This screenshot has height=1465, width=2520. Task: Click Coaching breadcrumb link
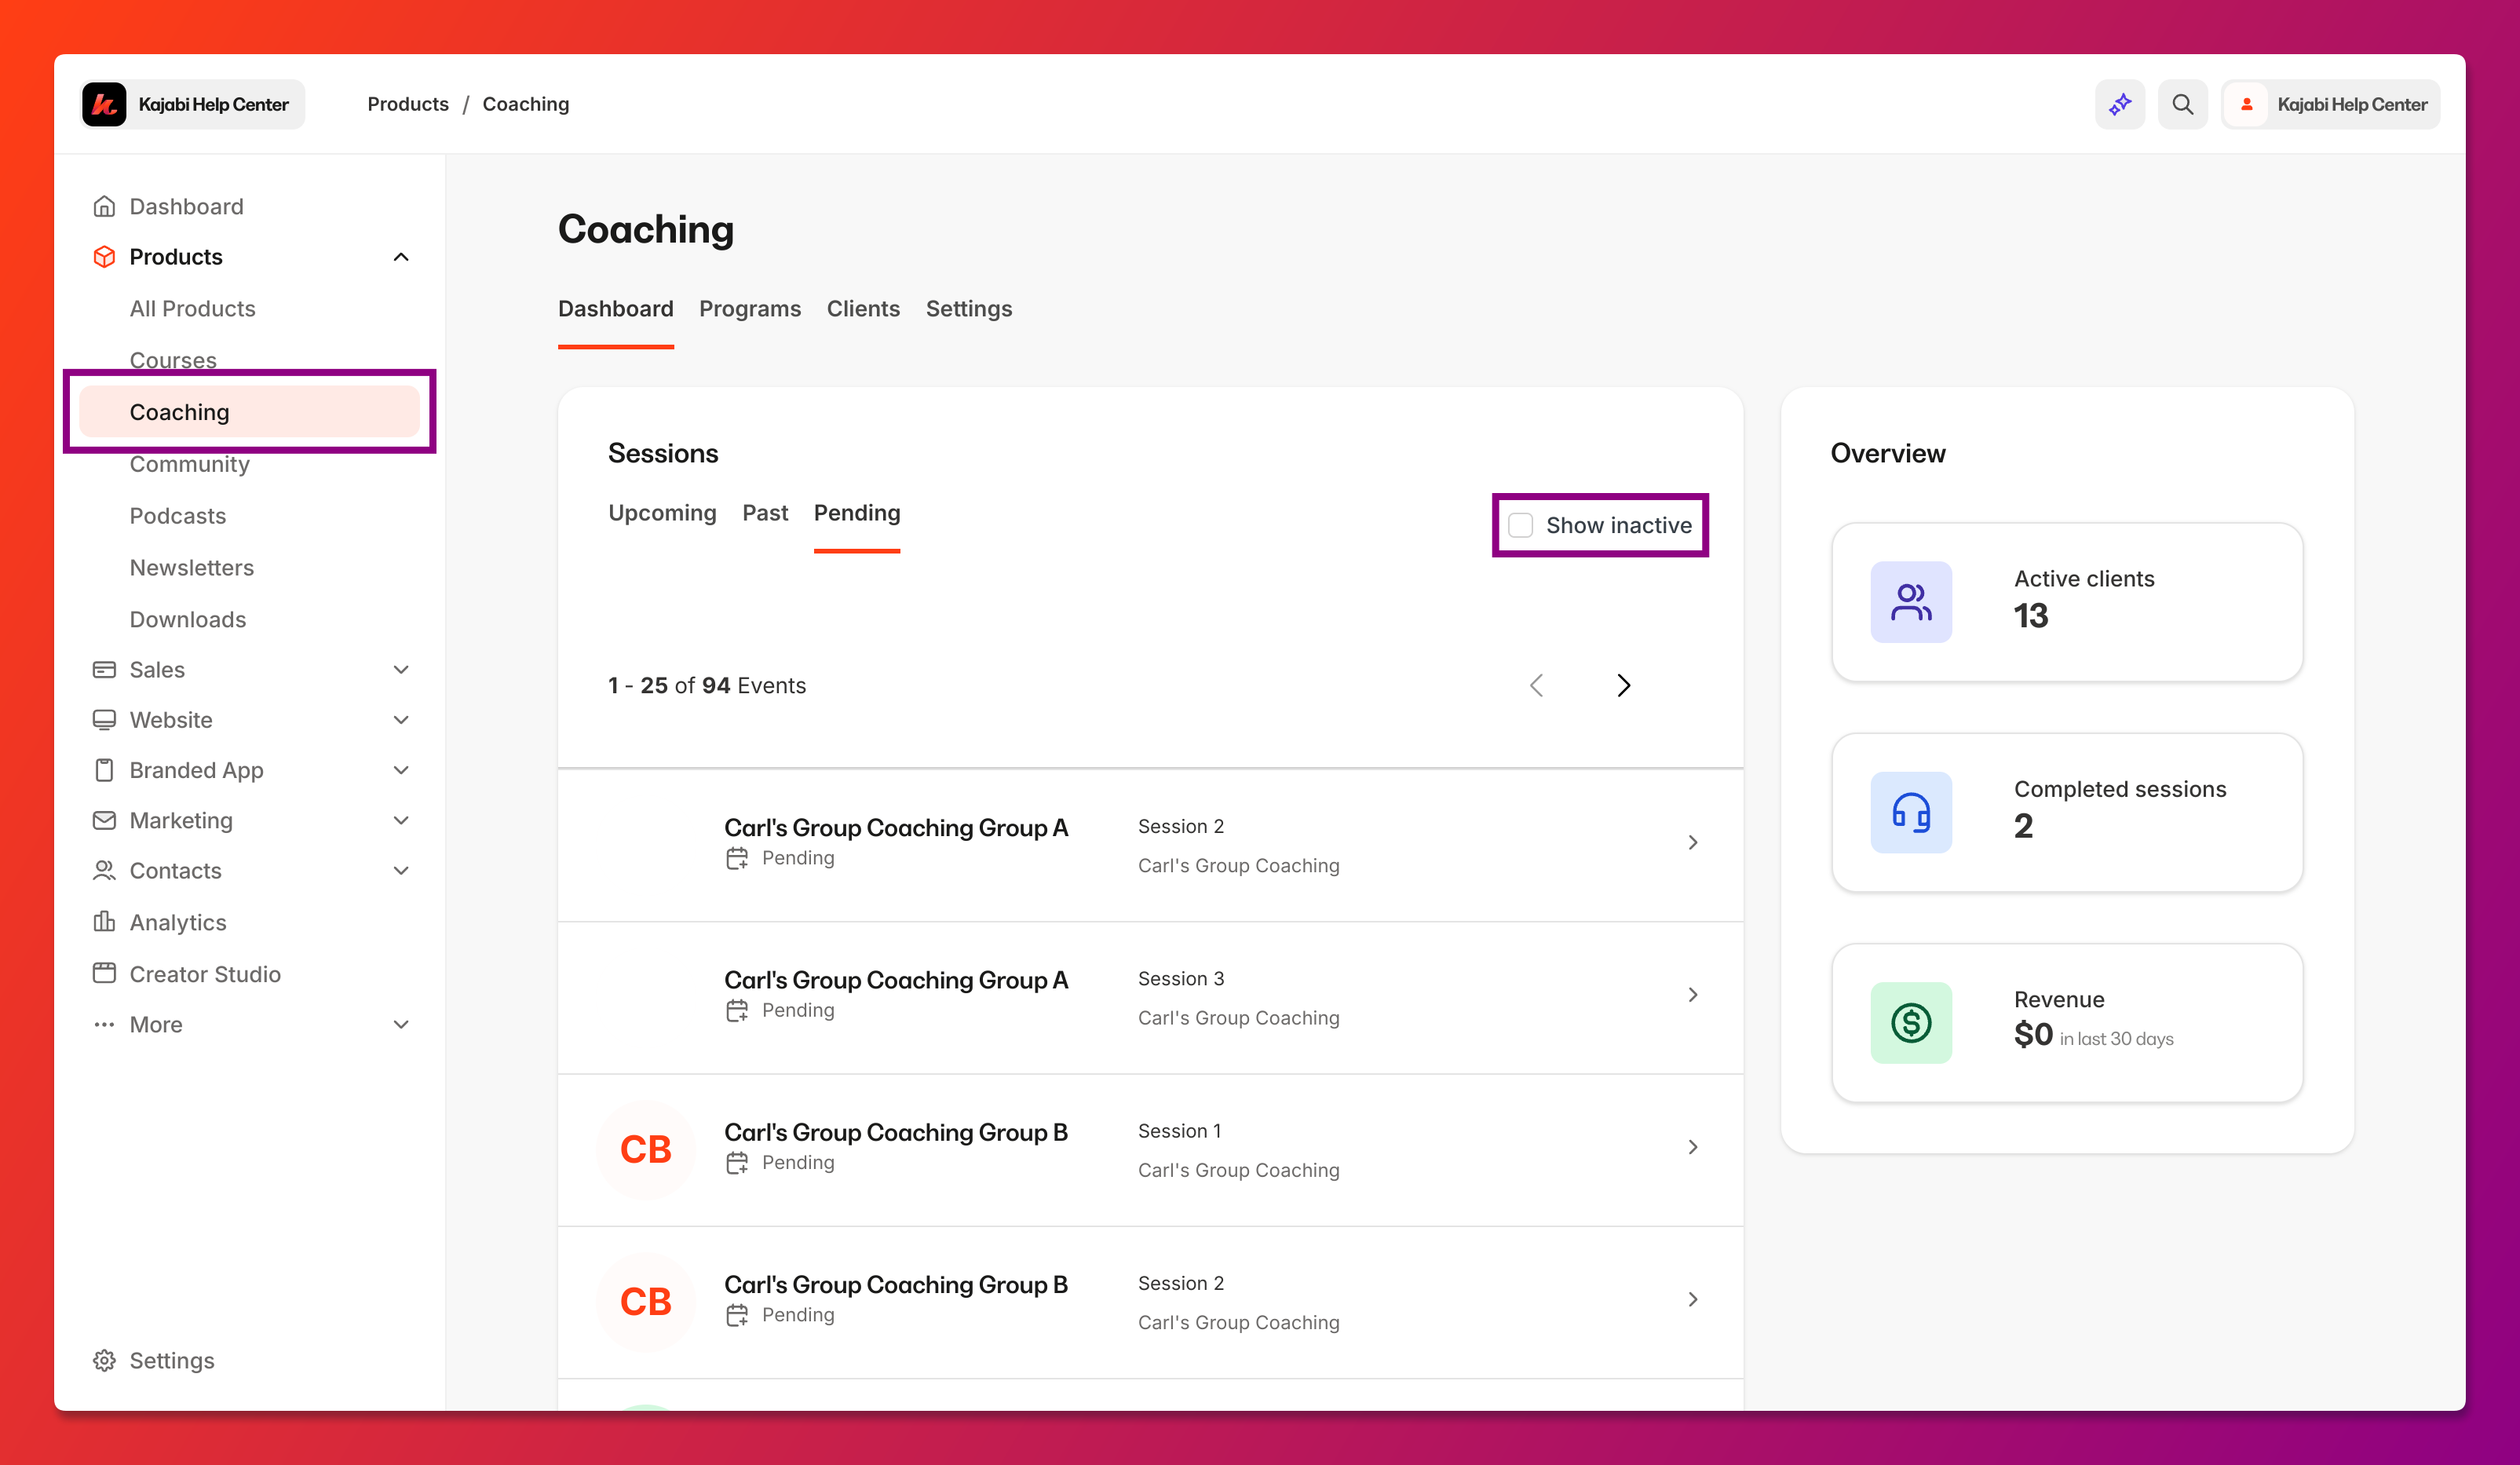525,104
